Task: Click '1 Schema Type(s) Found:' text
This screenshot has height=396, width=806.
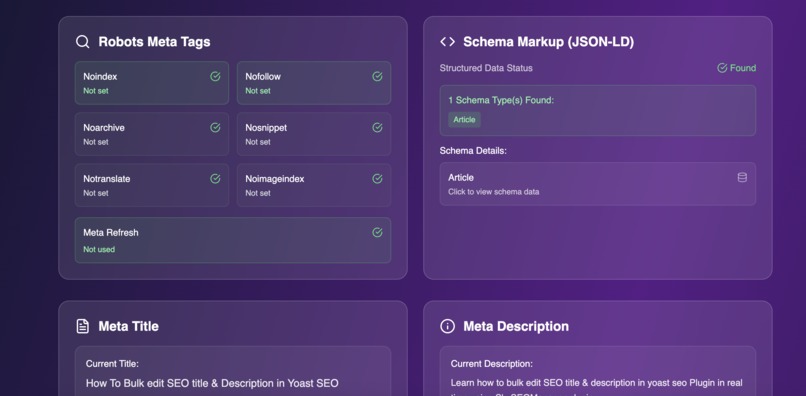Action: coord(501,100)
